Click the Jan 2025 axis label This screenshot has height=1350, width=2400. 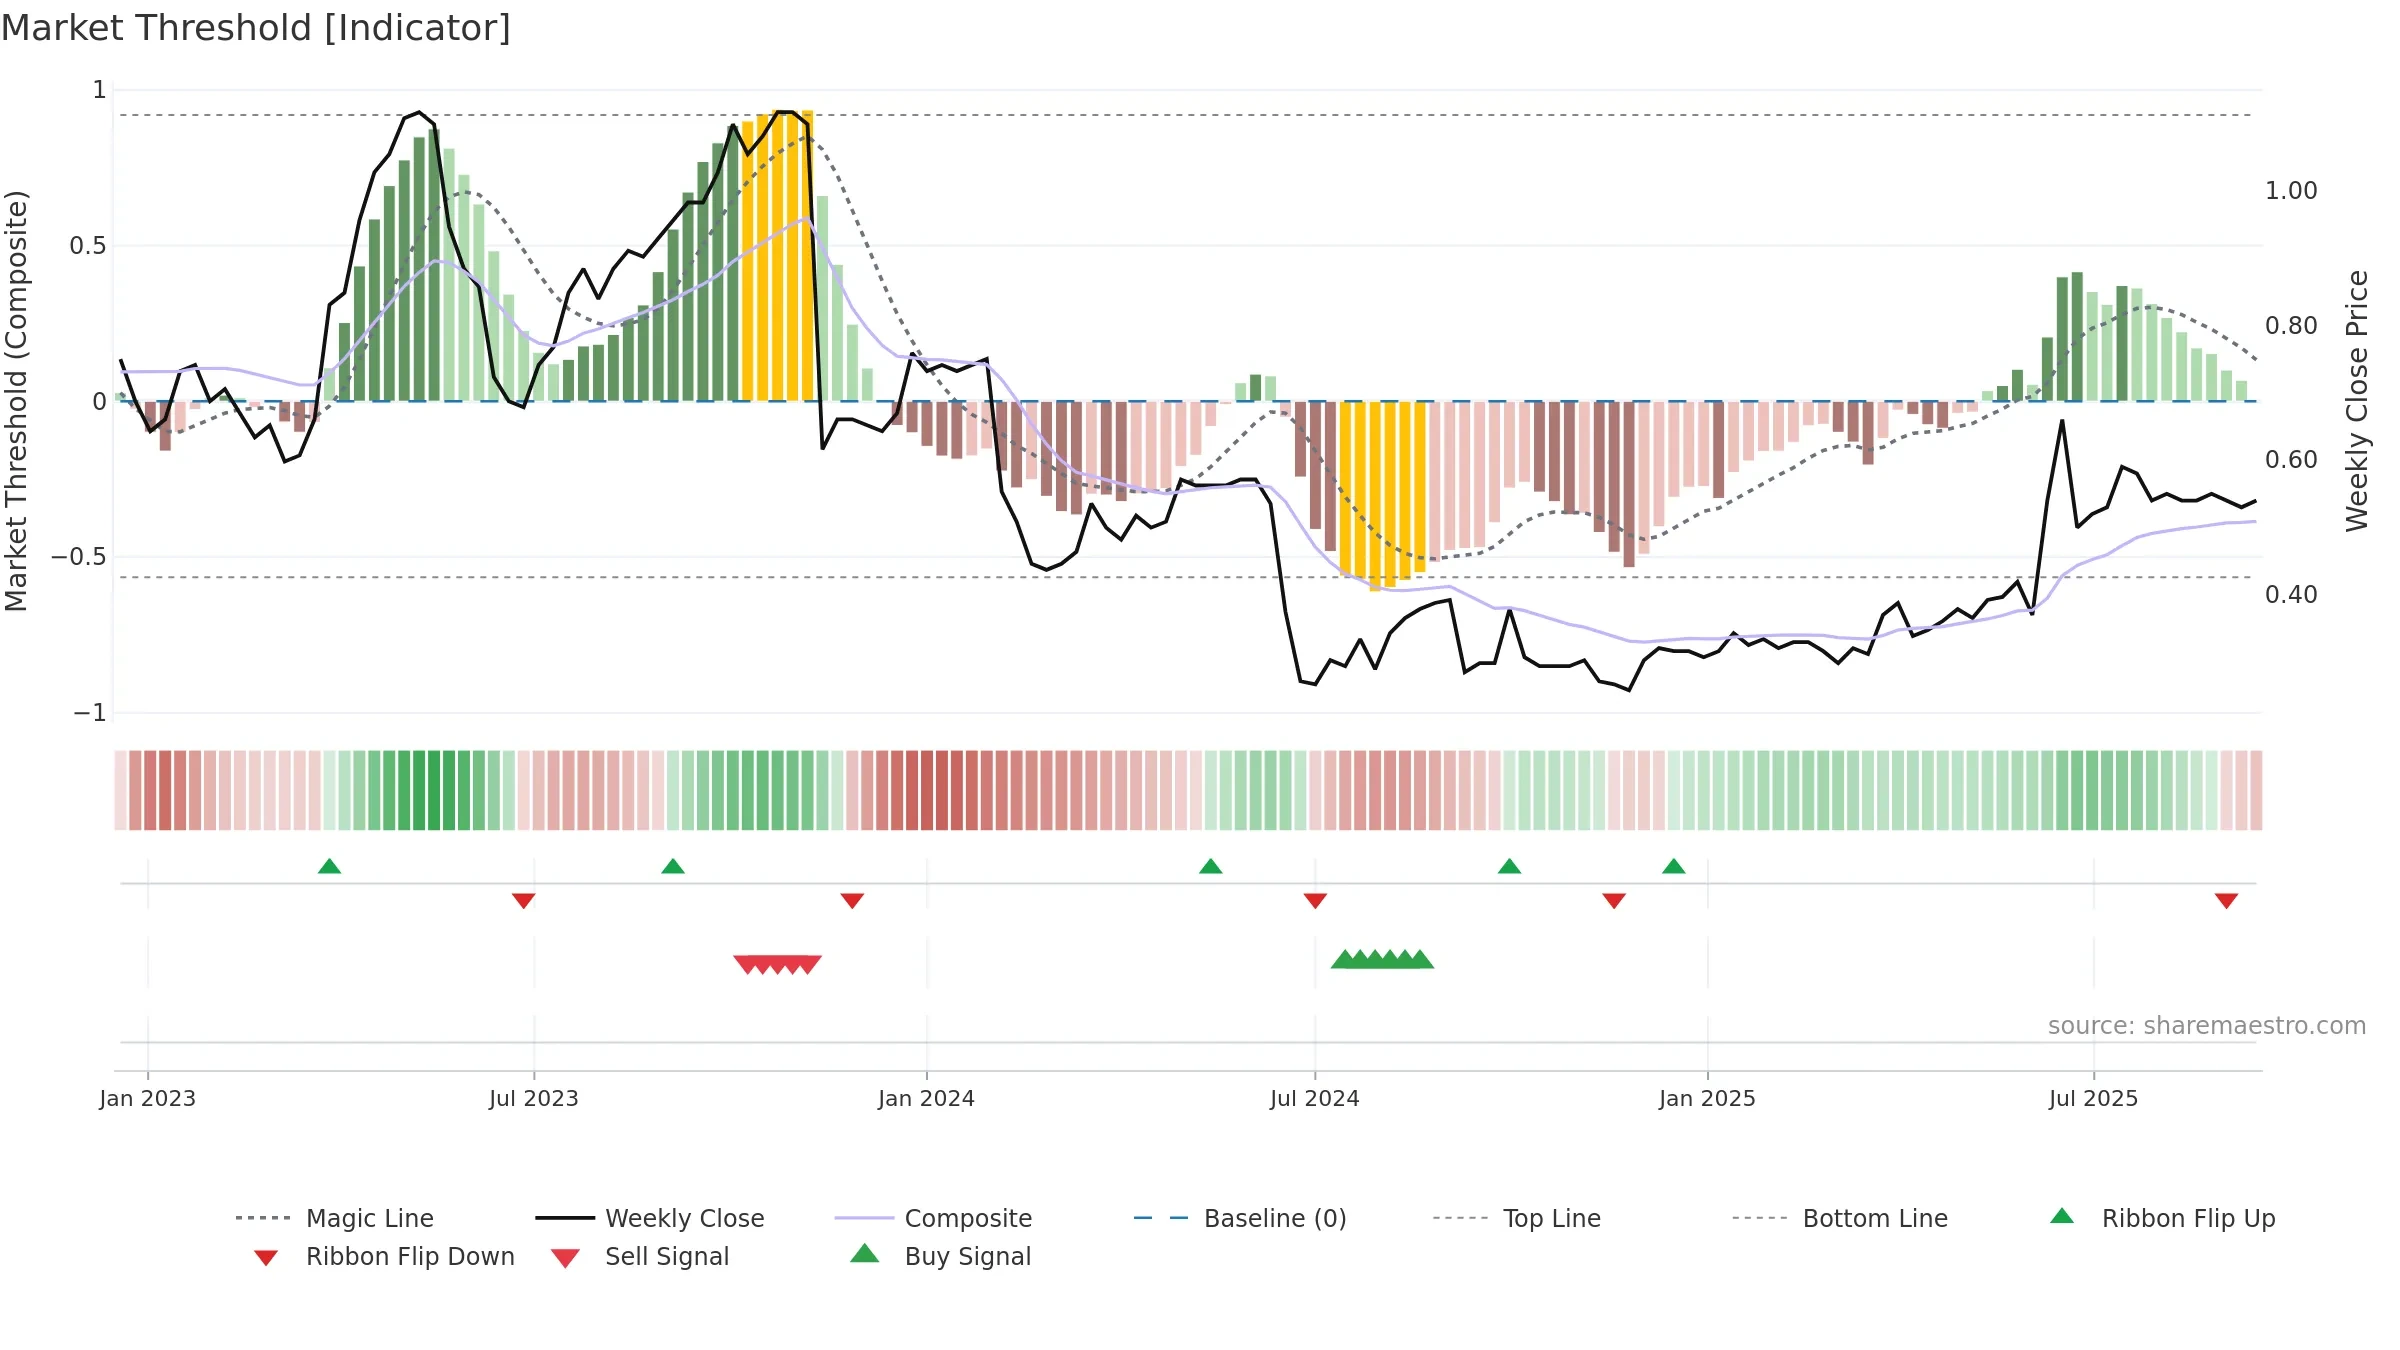[x=1708, y=1098]
